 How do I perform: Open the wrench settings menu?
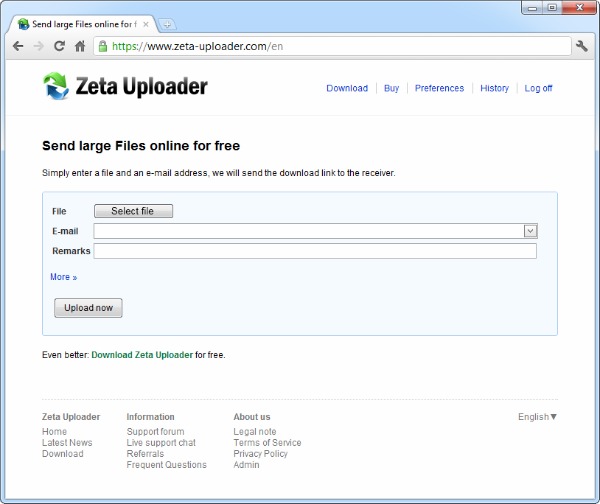[x=582, y=46]
